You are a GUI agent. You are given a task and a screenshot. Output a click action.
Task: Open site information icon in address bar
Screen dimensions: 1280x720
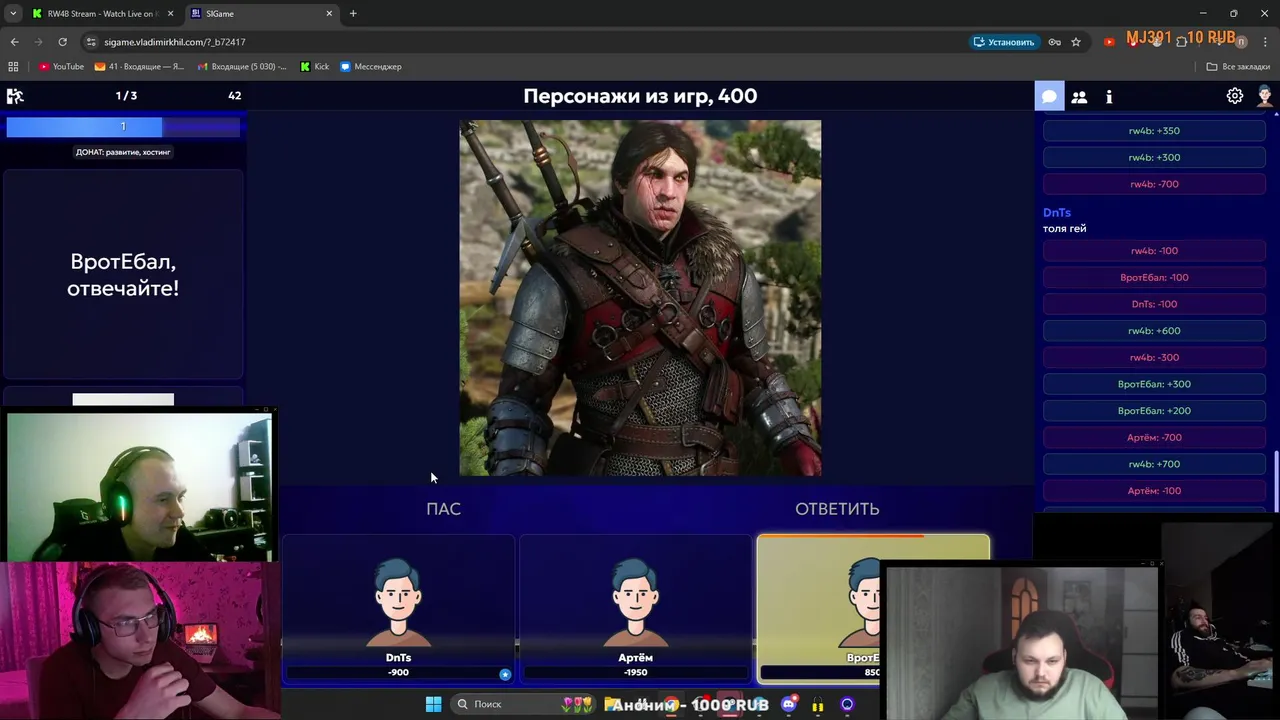pyautogui.click(x=91, y=42)
